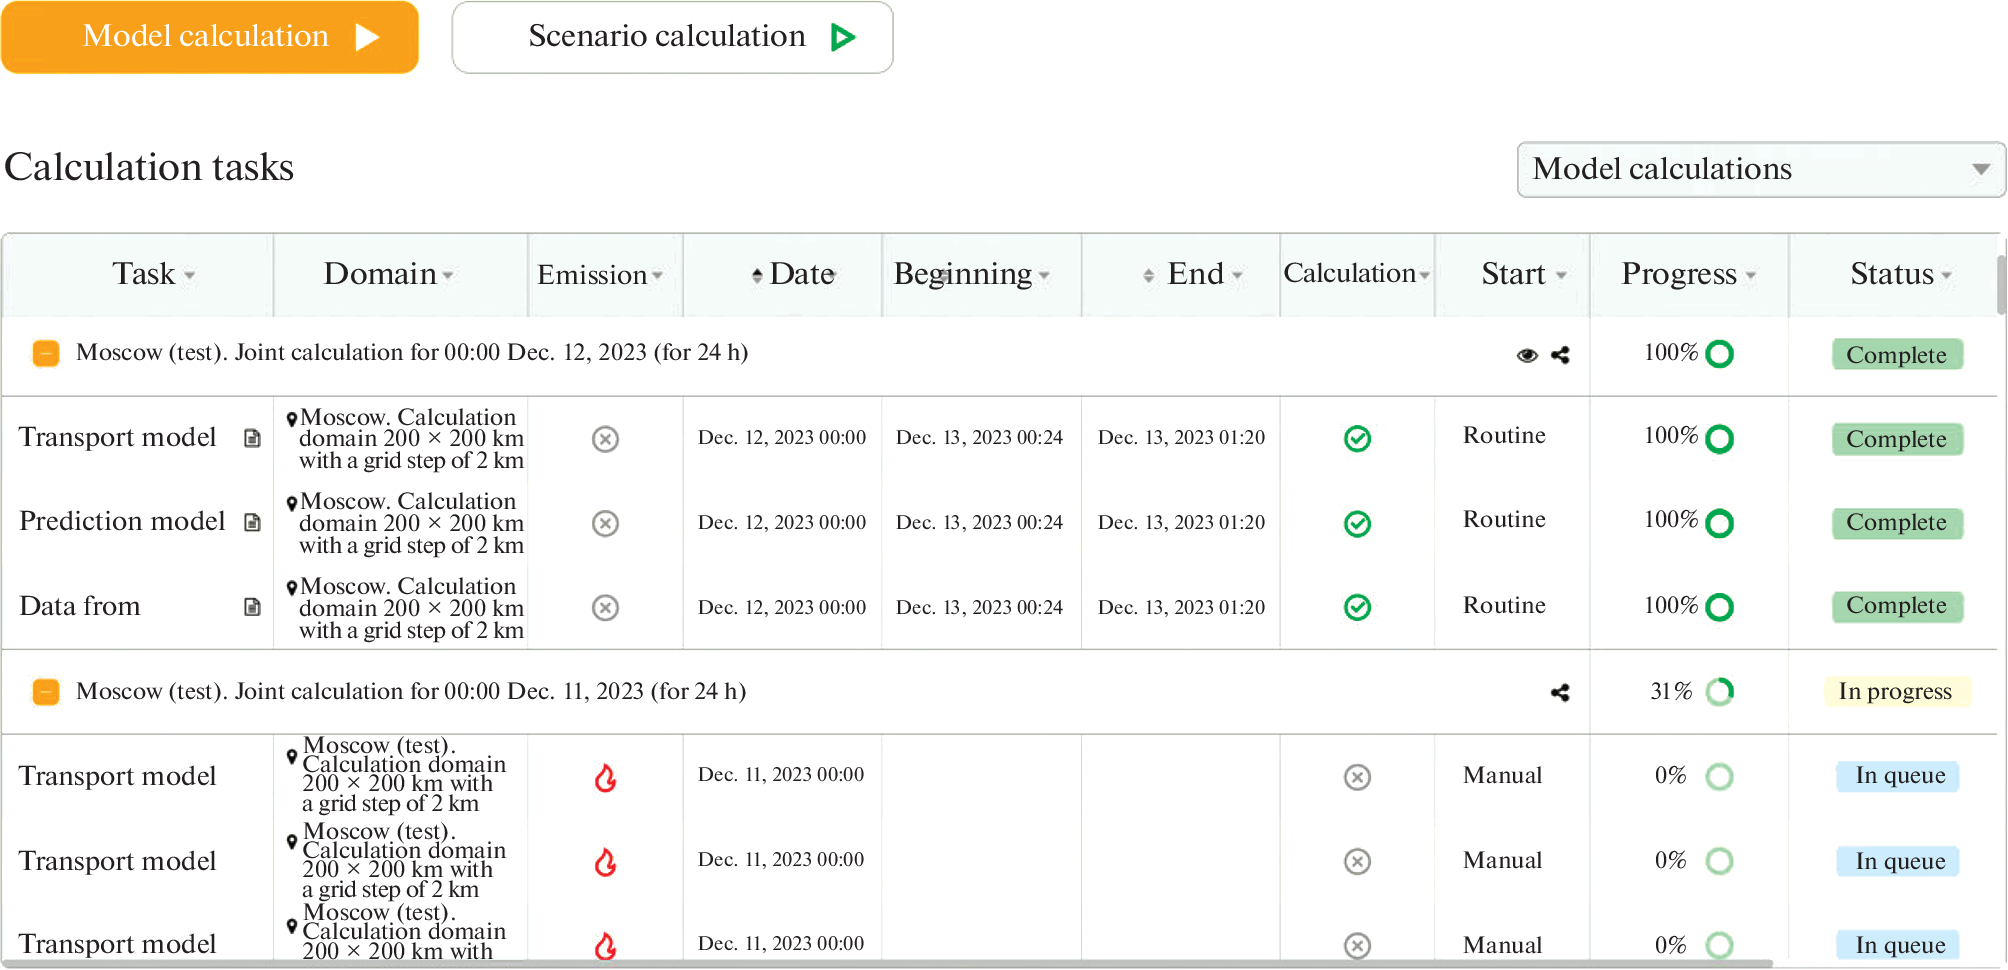Run the Scenario calculation button
Screen dimensions: 2008x970
(x=672, y=37)
